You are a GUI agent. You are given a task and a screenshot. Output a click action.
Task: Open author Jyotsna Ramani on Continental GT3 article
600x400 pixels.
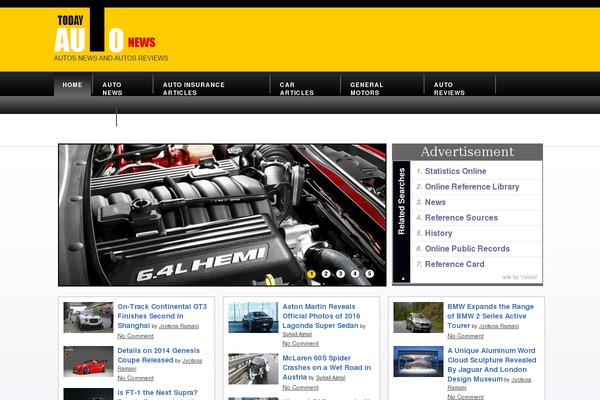(179, 327)
